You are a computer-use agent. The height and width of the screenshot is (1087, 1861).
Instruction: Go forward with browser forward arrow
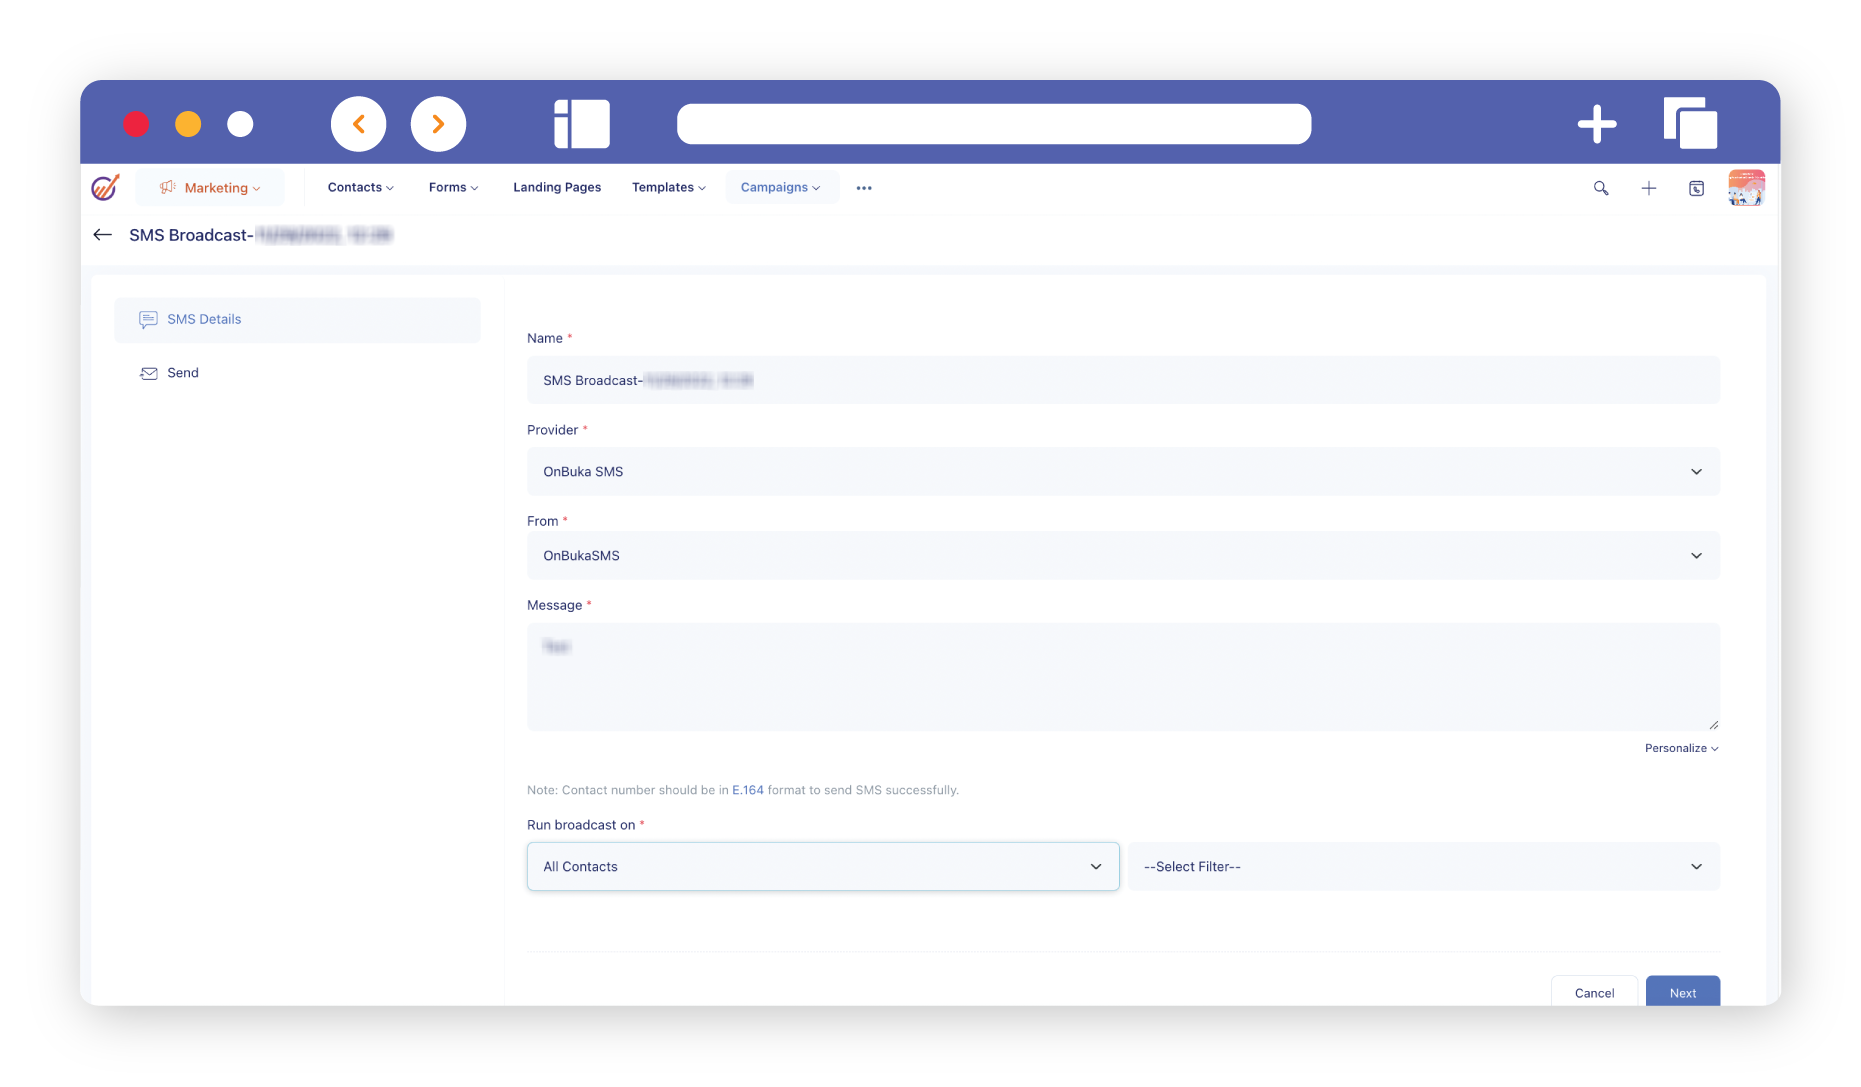(x=438, y=124)
